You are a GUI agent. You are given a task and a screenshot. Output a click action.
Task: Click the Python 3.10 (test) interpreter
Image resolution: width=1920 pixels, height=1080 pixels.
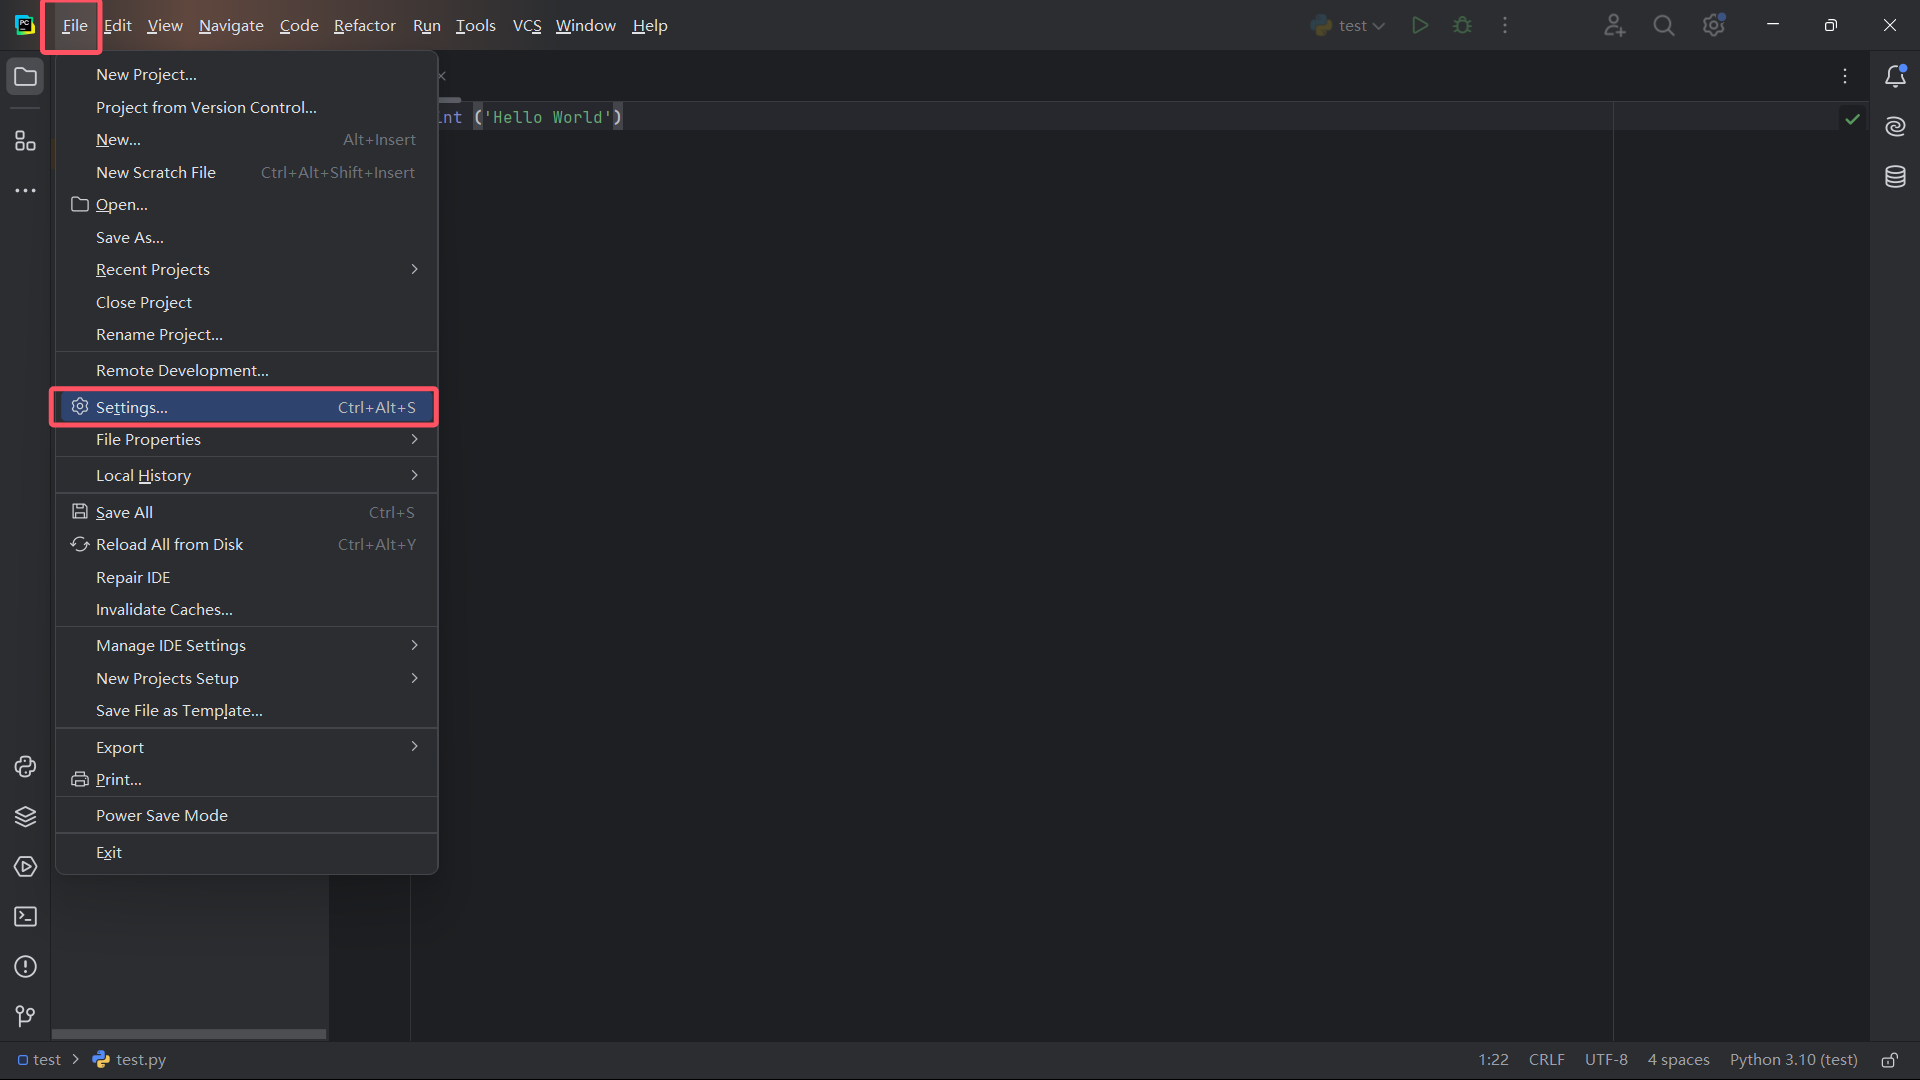coord(1793,1060)
